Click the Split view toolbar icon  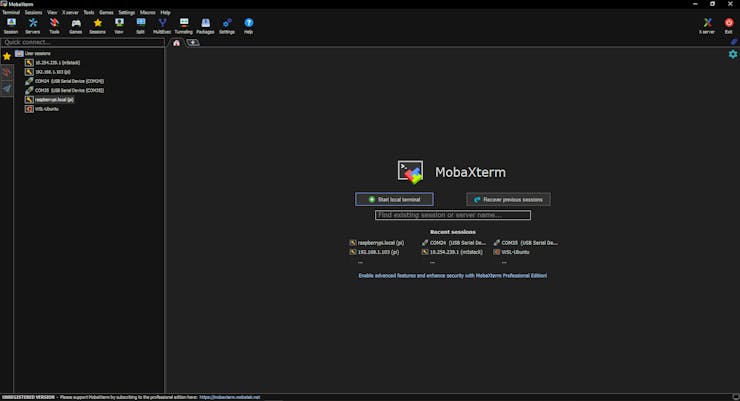pos(141,25)
